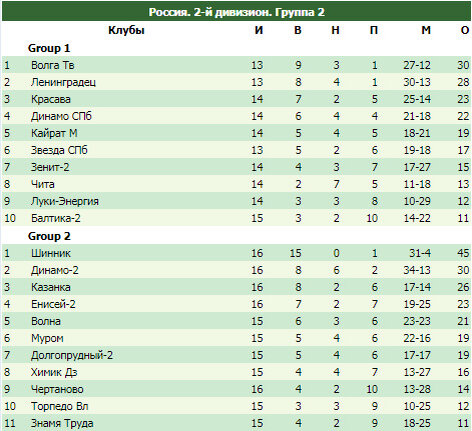The width and height of the screenshot is (472, 431).
Task: Click the Group 2 section heading
Action: click(x=49, y=236)
